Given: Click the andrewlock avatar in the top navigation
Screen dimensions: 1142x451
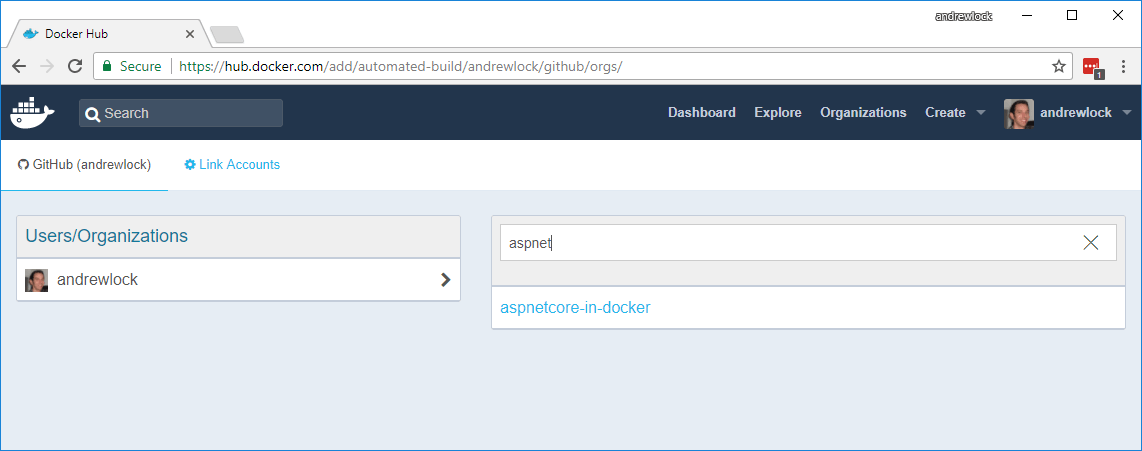Looking at the screenshot, I should [1018, 113].
